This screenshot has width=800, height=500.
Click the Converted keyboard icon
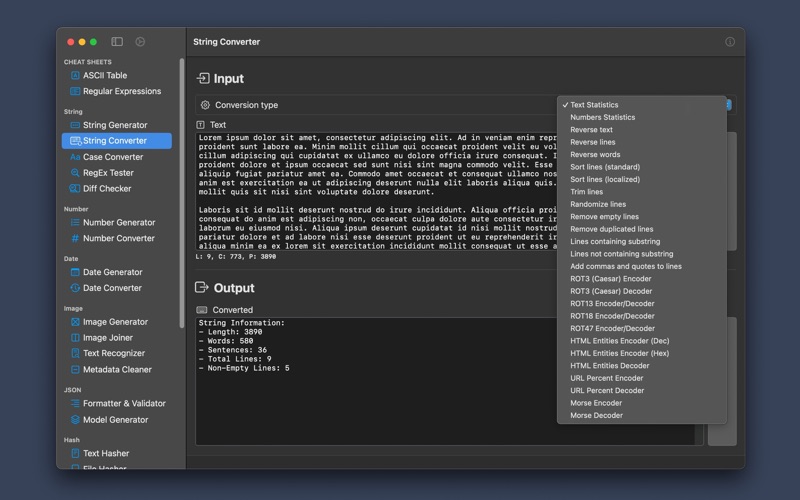click(x=202, y=310)
